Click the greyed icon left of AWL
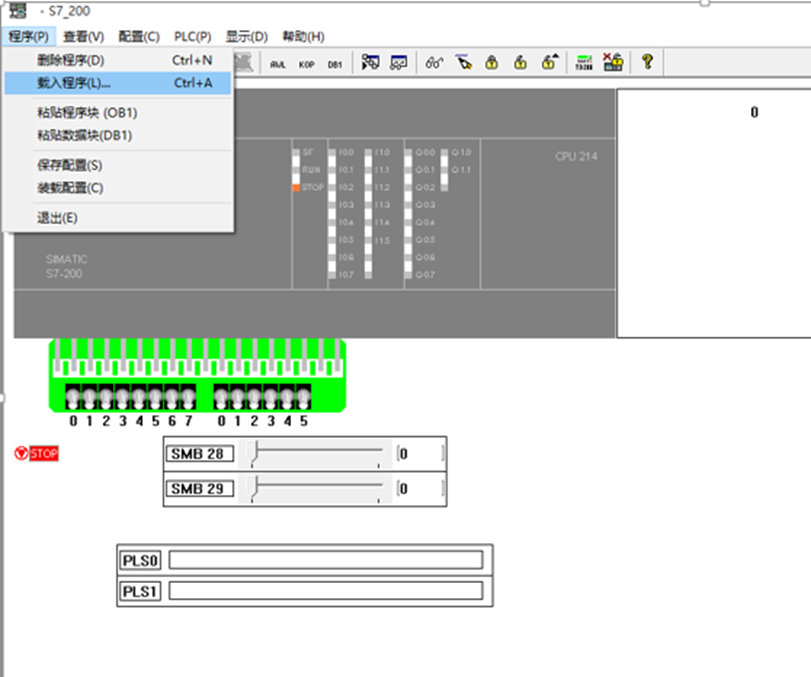Image resolution: width=811 pixels, height=677 pixels. pos(244,63)
